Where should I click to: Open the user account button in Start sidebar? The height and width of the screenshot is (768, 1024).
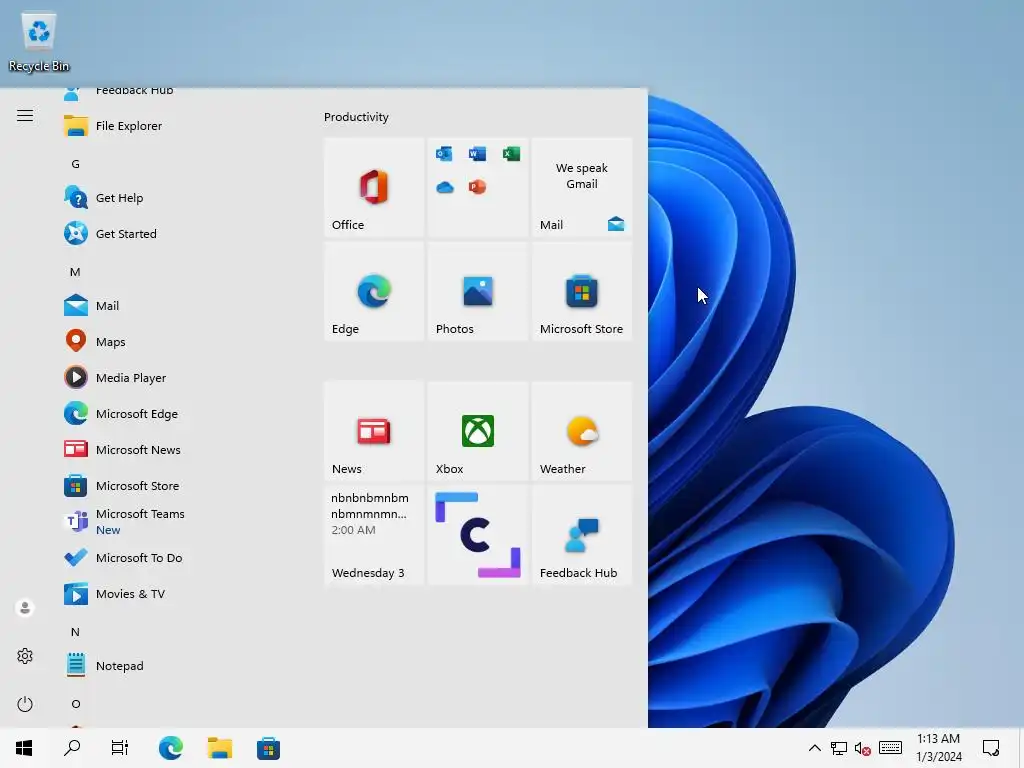tap(25, 608)
